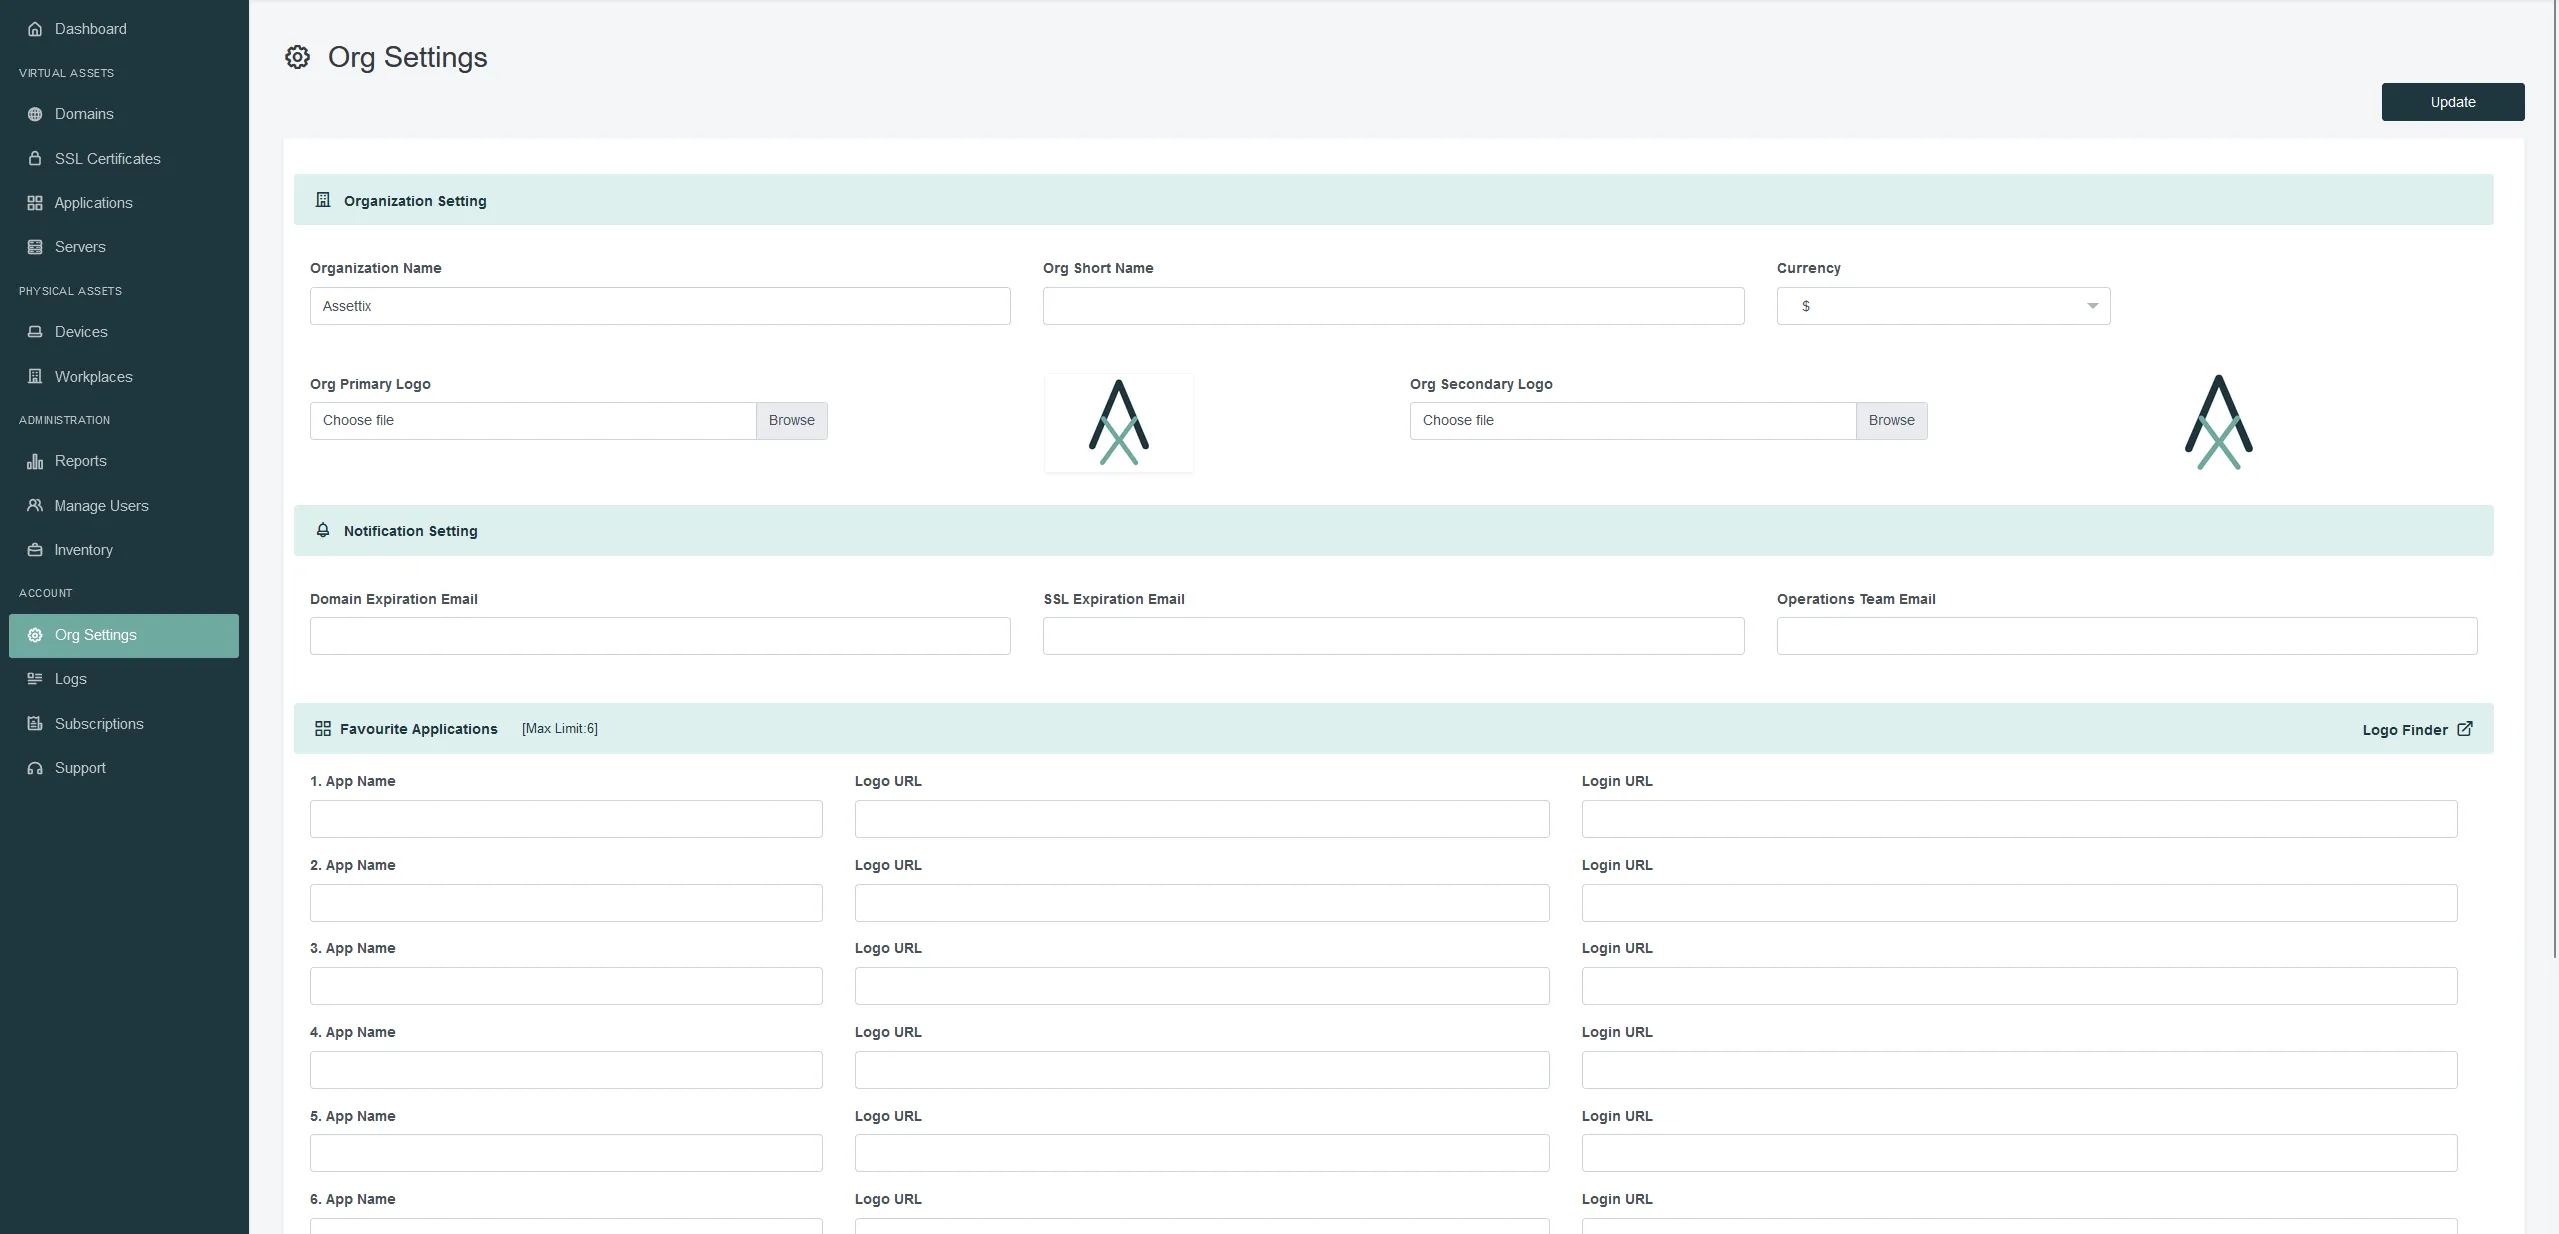Click Login URL field for app 3
Screen dimensions: 2559x1234
(2019, 986)
